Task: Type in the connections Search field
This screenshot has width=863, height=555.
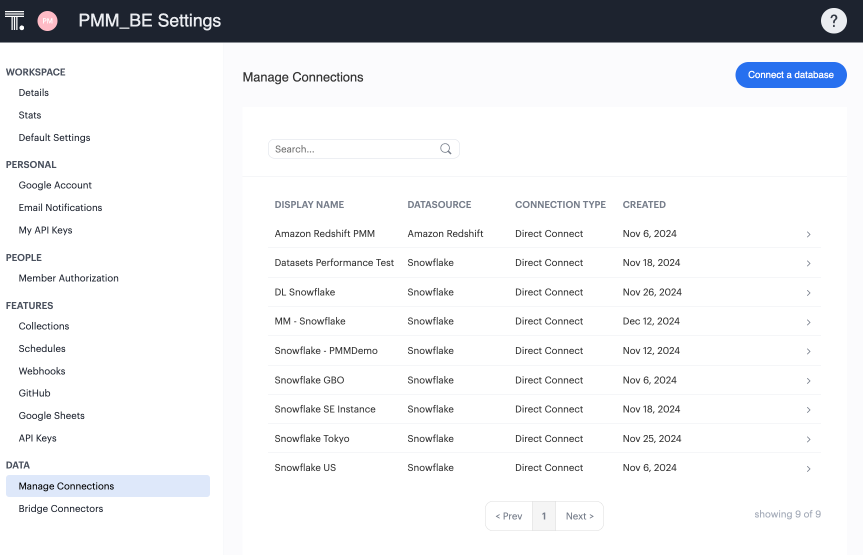Action: [354, 149]
